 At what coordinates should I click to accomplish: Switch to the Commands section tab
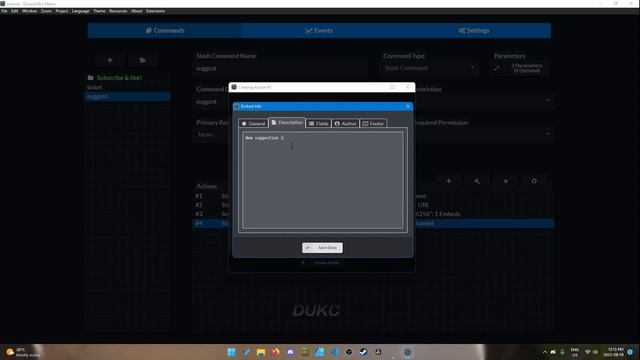164,31
